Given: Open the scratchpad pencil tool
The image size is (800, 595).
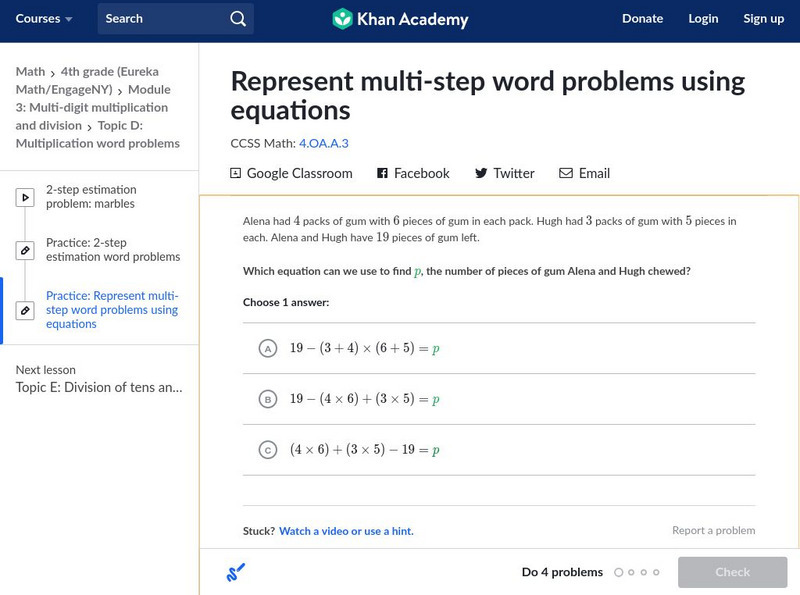Looking at the screenshot, I should coord(235,573).
